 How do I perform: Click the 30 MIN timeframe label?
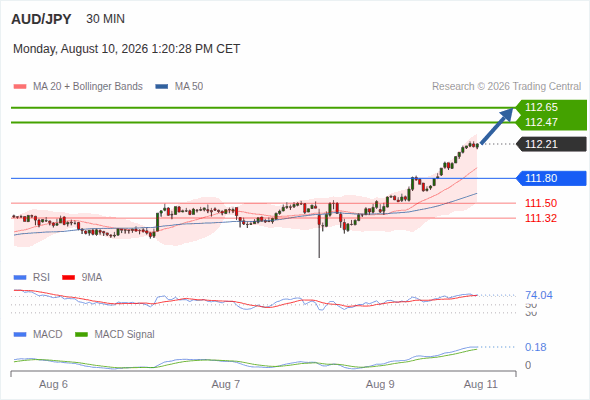[x=105, y=19]
